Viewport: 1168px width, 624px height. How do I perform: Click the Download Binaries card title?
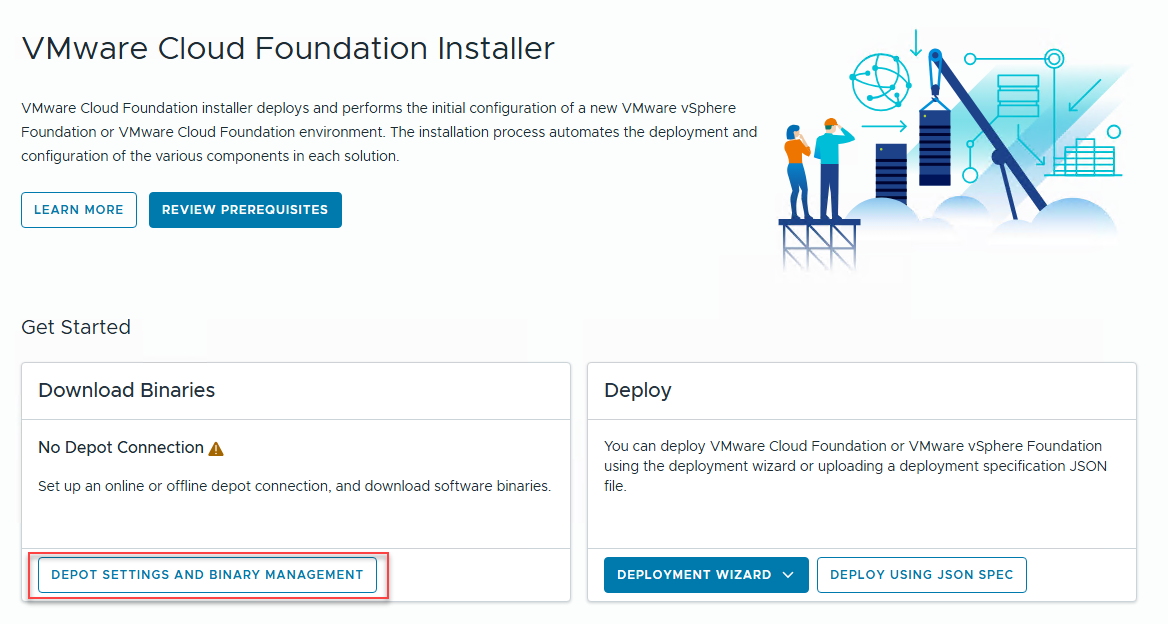pyautogui.click(x=127, y=390)
